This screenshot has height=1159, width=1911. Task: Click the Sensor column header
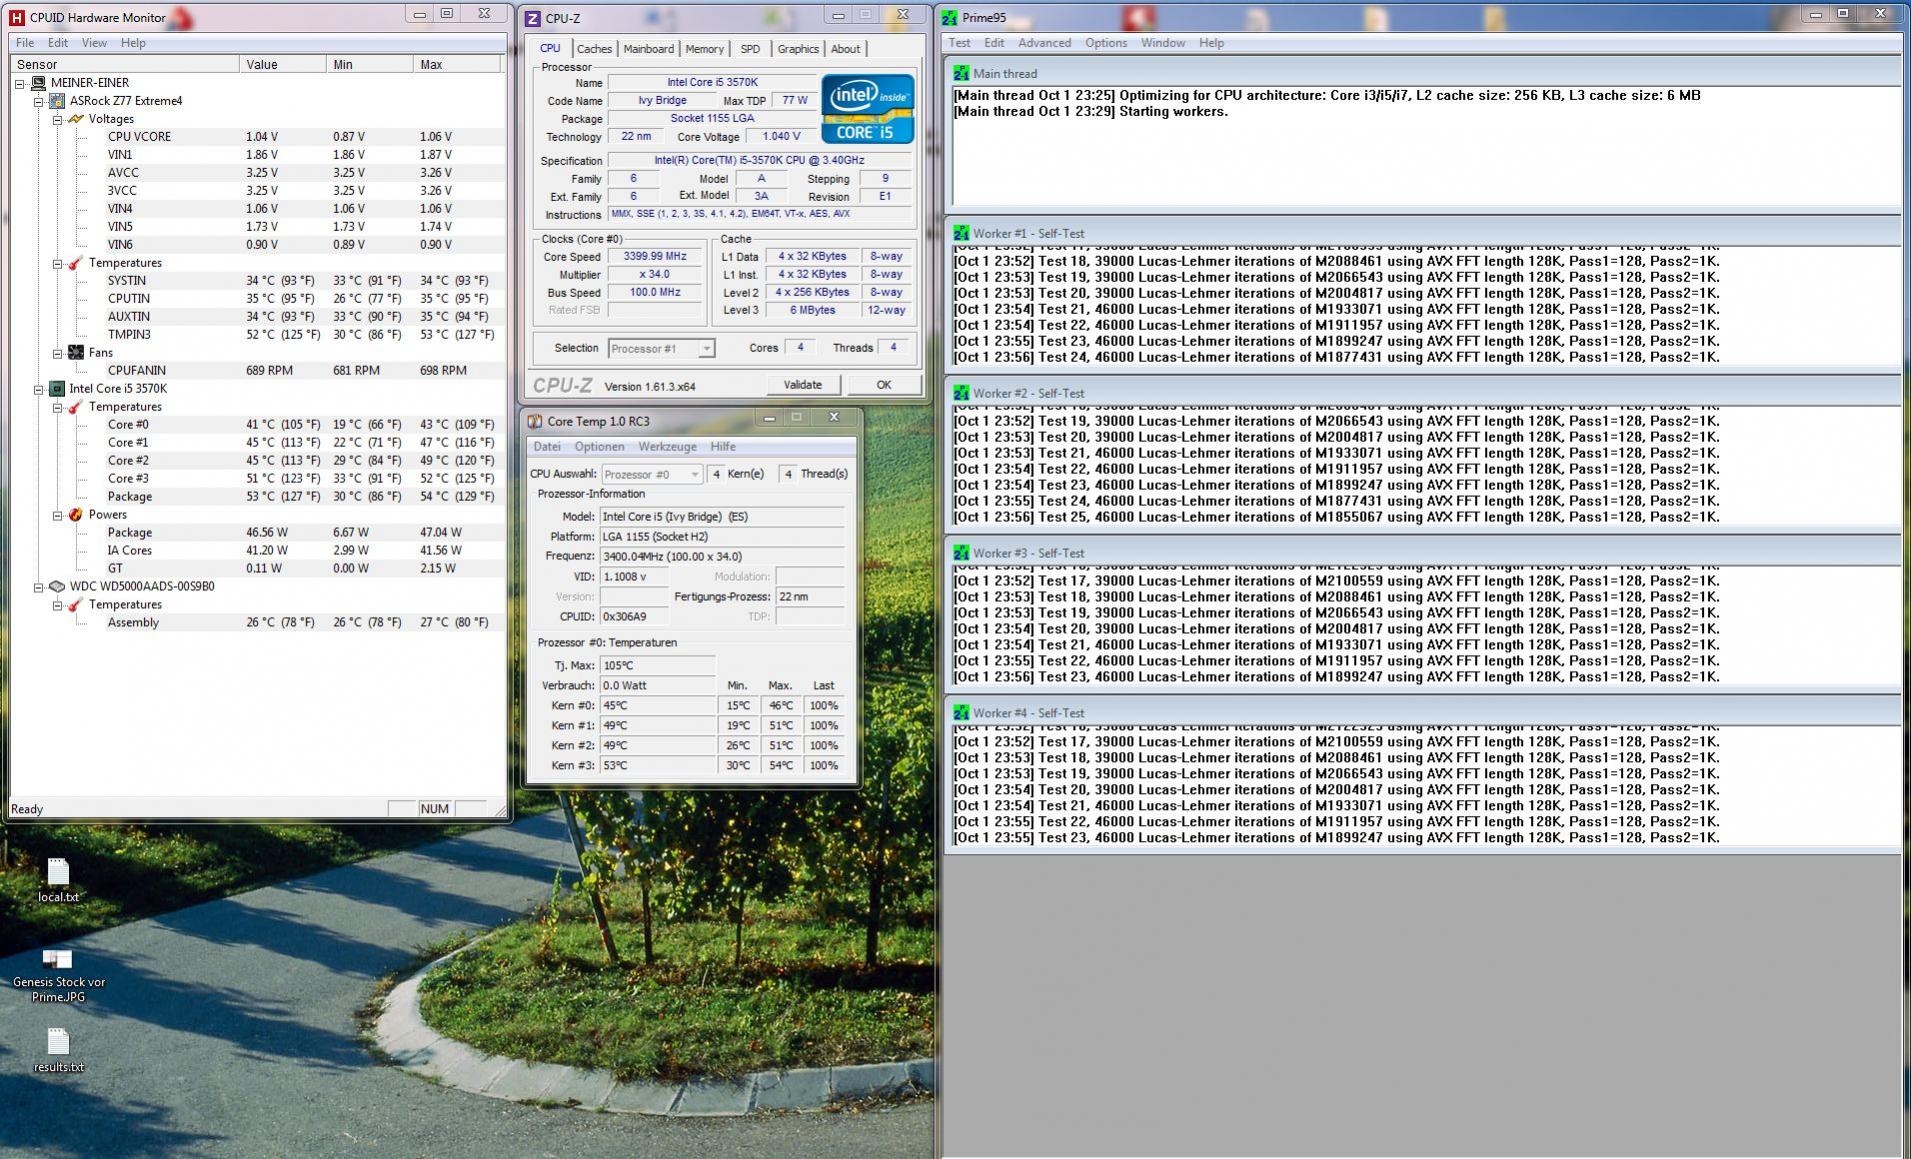pos(125,64)
